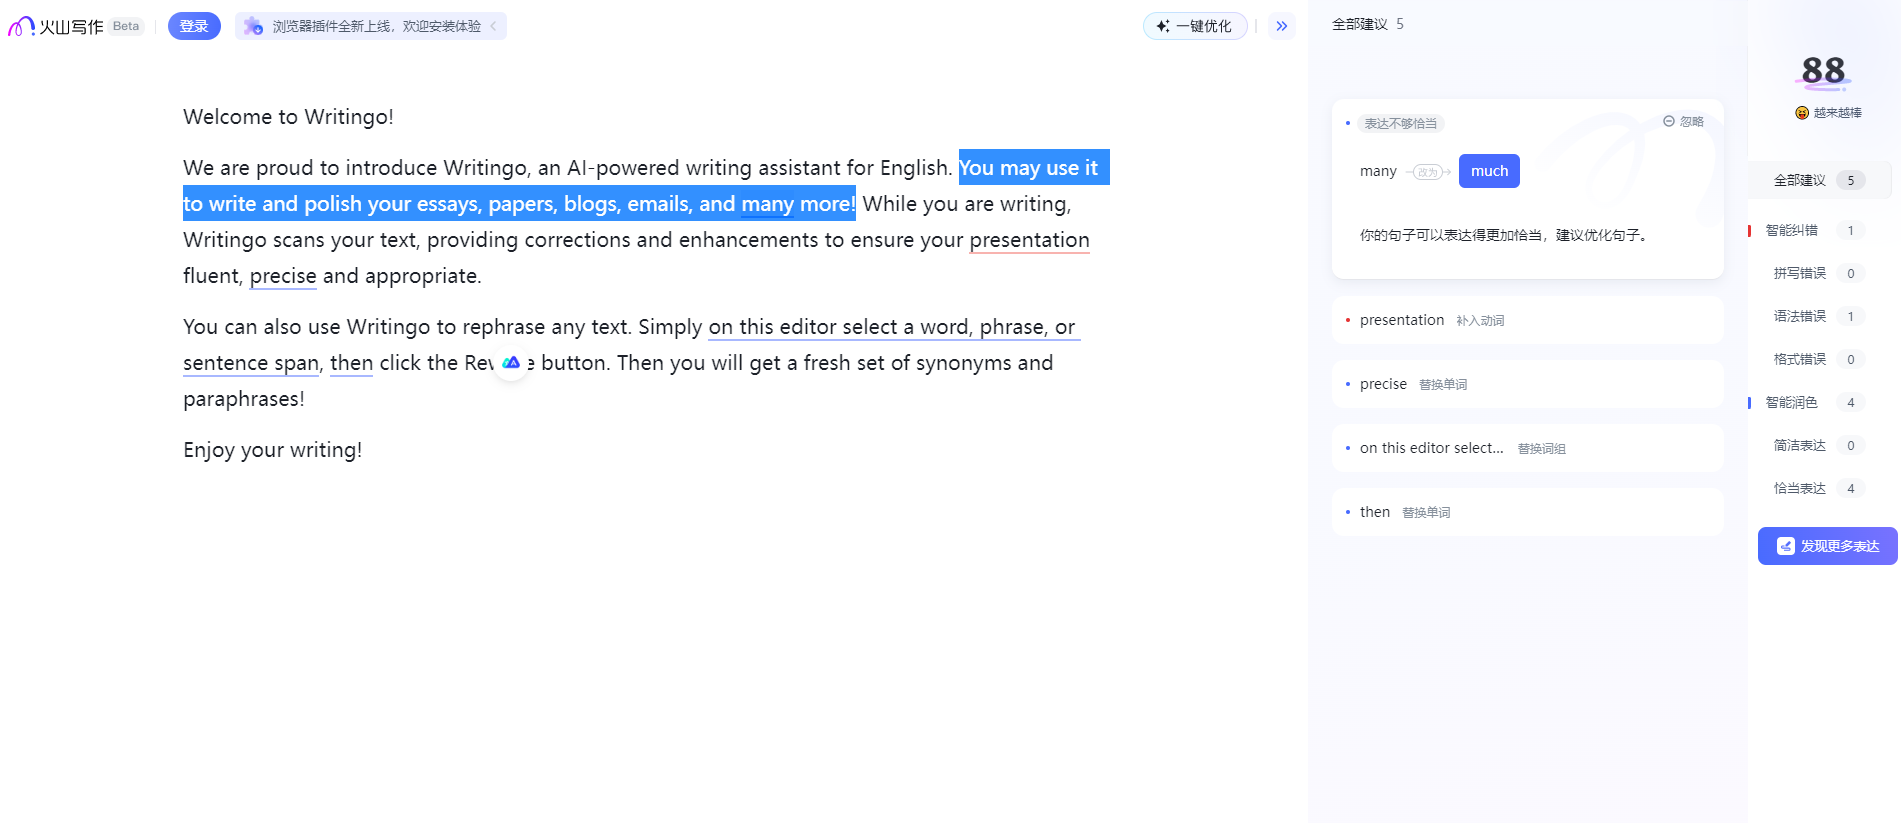Expand the 'precise' word replacement suggestion
1901x823 pixels.
click(1527, 384)
